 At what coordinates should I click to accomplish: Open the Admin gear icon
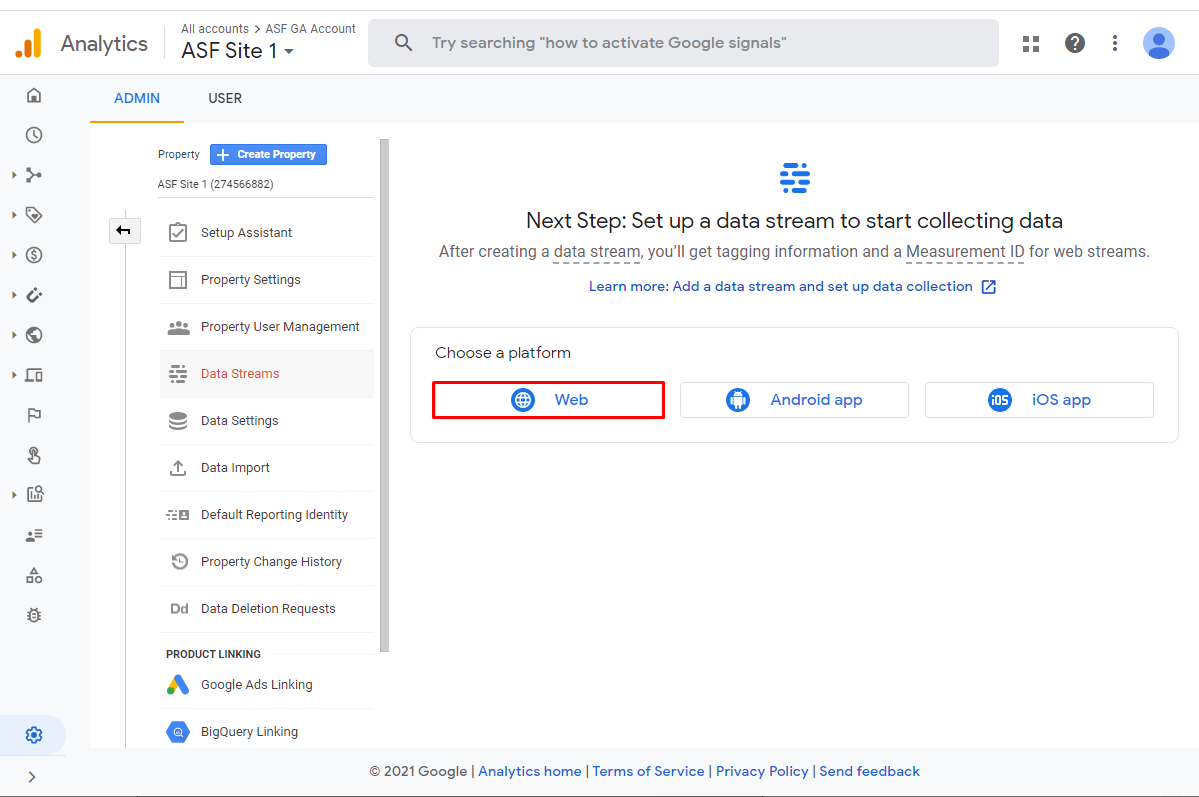[34, 735]
